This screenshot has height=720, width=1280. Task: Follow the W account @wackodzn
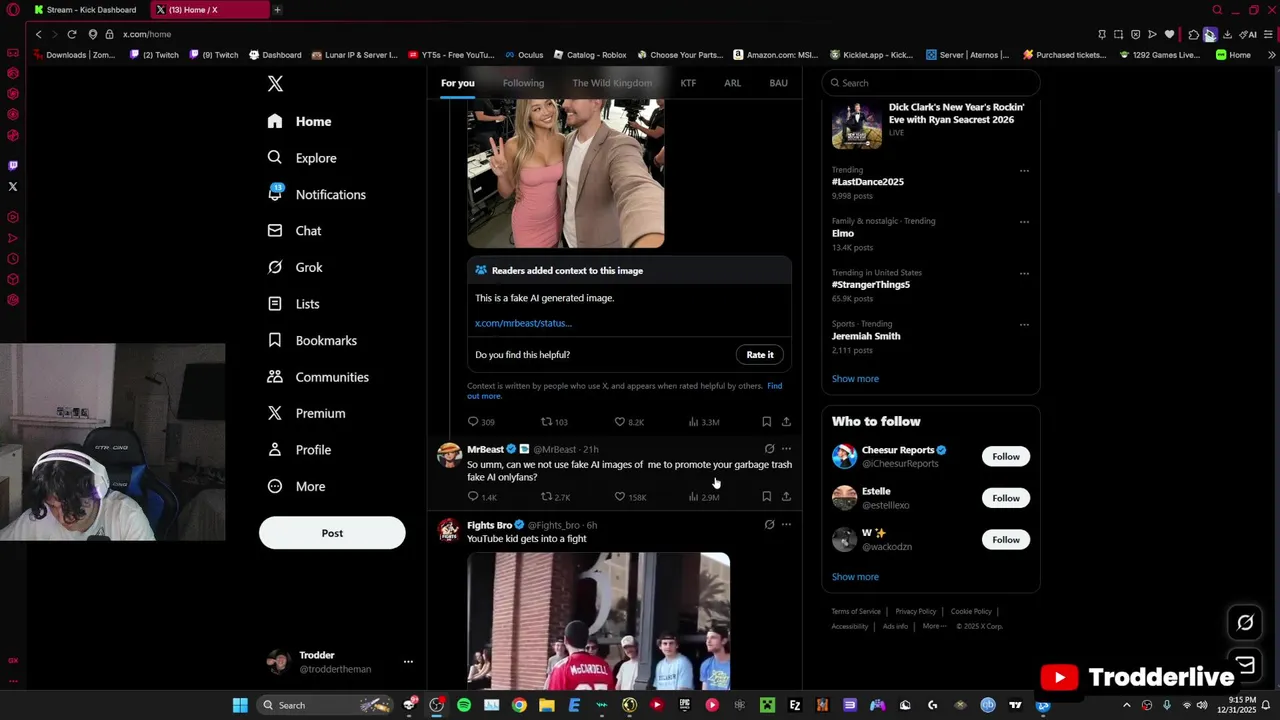click(1006, 540)
